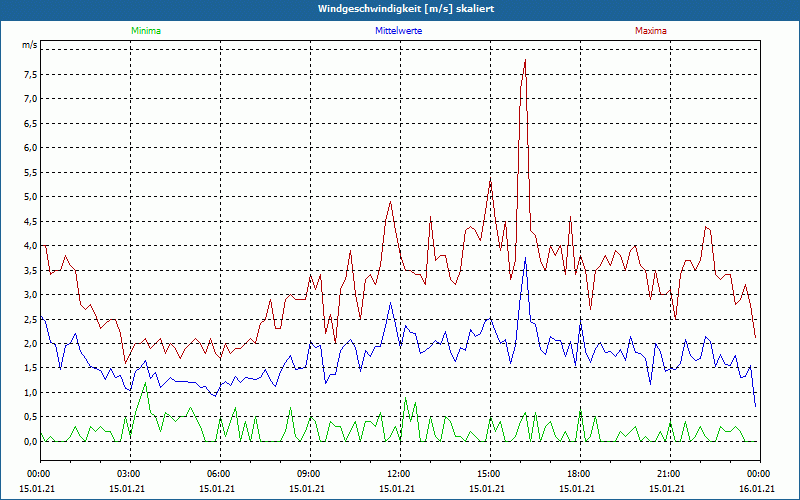
Task: Select the 1,0 y-axis value
Action: (x=31, y=393)
